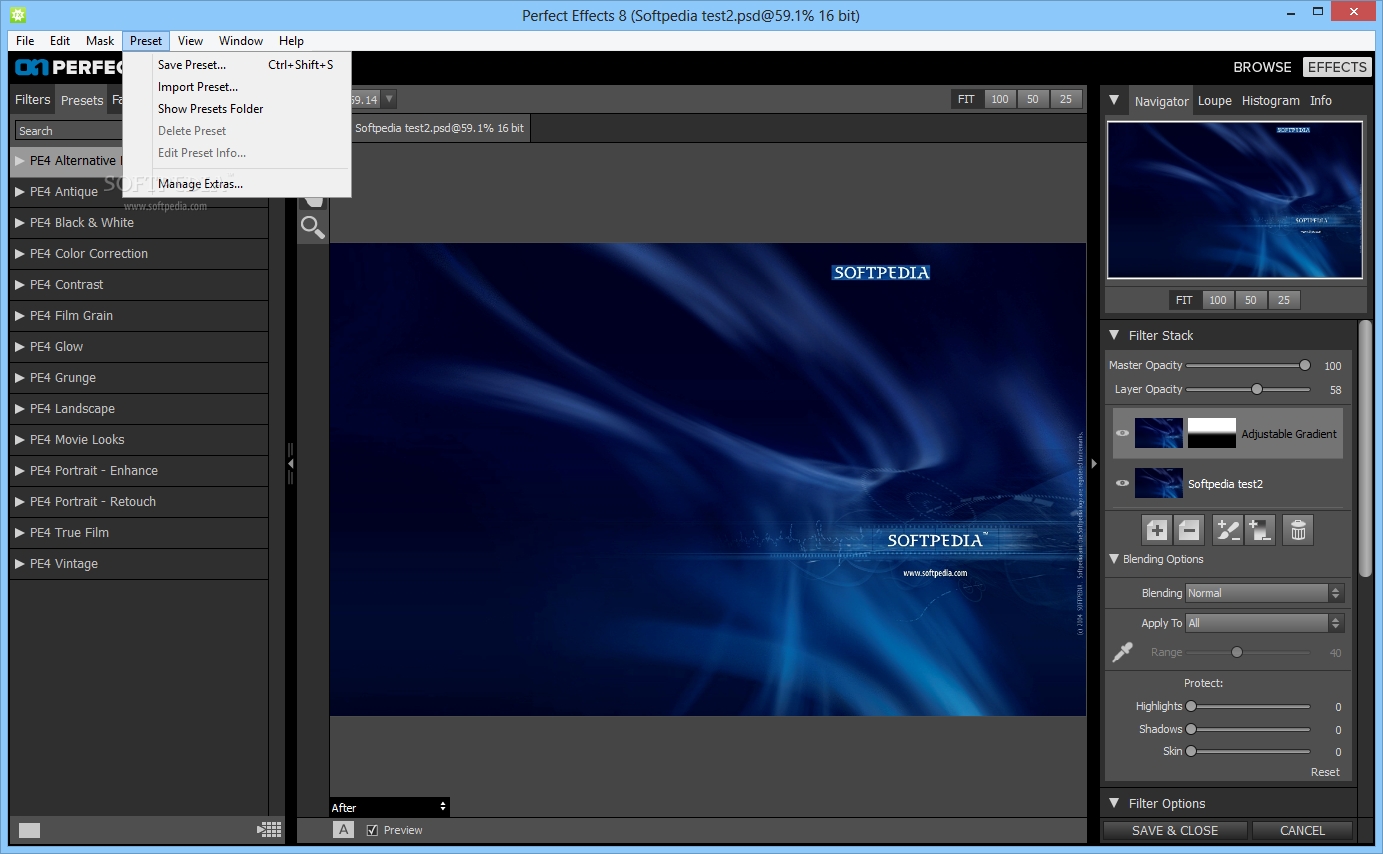The width and height of the screenshot is (1383, 854).
Task: Select Show Presets Folder
Action: coord(236,109)
